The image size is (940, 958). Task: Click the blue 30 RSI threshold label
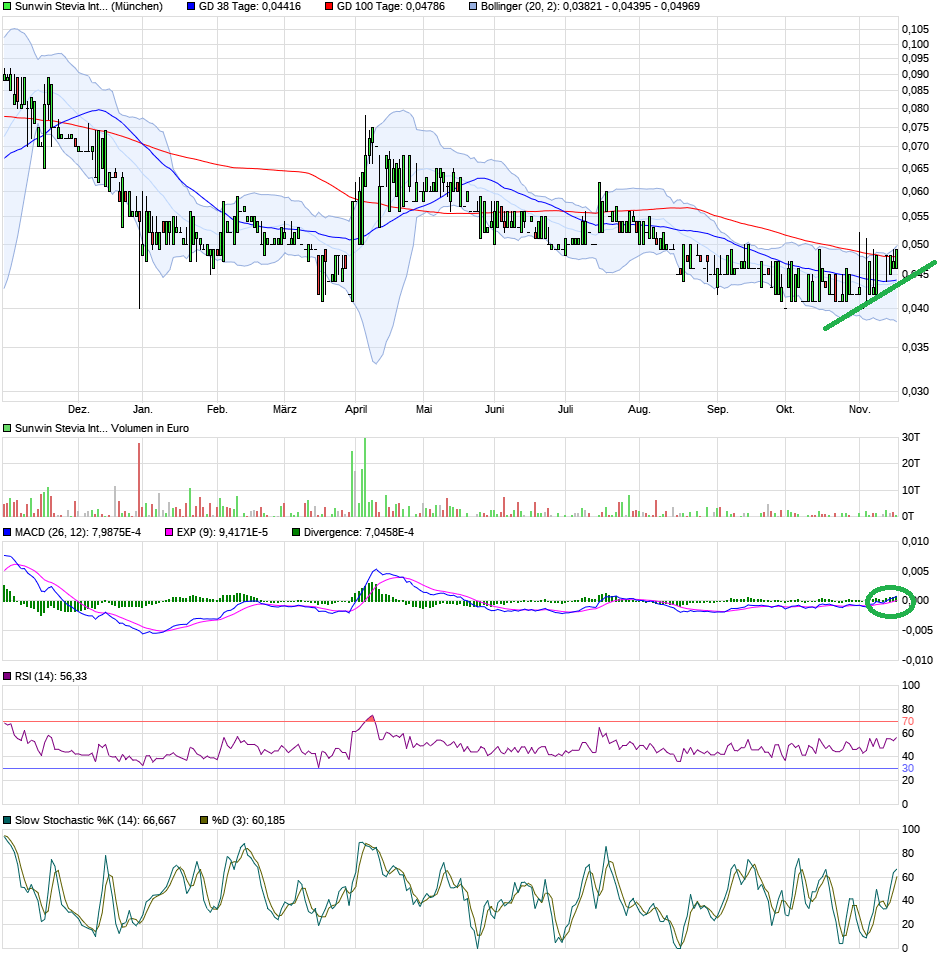coord(908,769)
